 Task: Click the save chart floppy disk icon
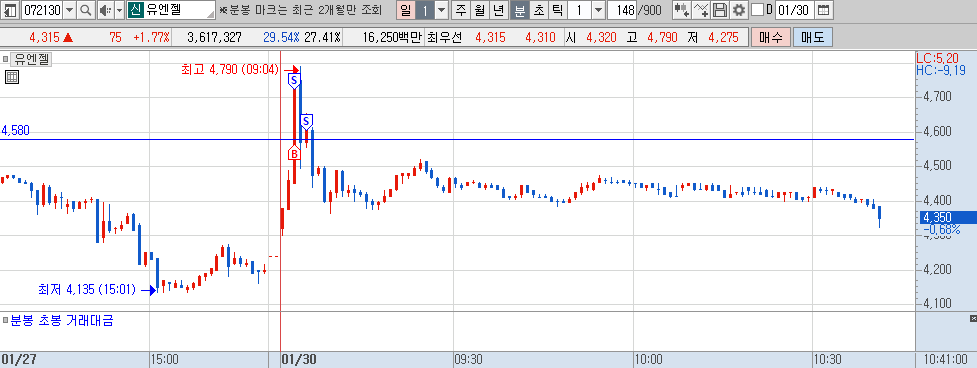coord(720,10)
